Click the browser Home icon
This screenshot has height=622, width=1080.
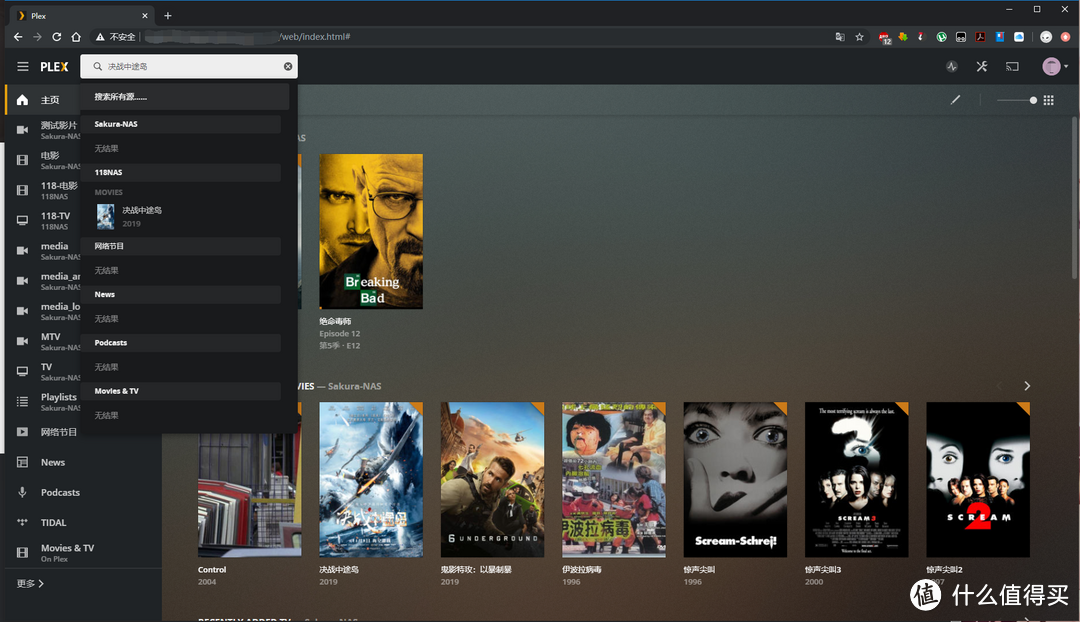(x=76, y=37)
